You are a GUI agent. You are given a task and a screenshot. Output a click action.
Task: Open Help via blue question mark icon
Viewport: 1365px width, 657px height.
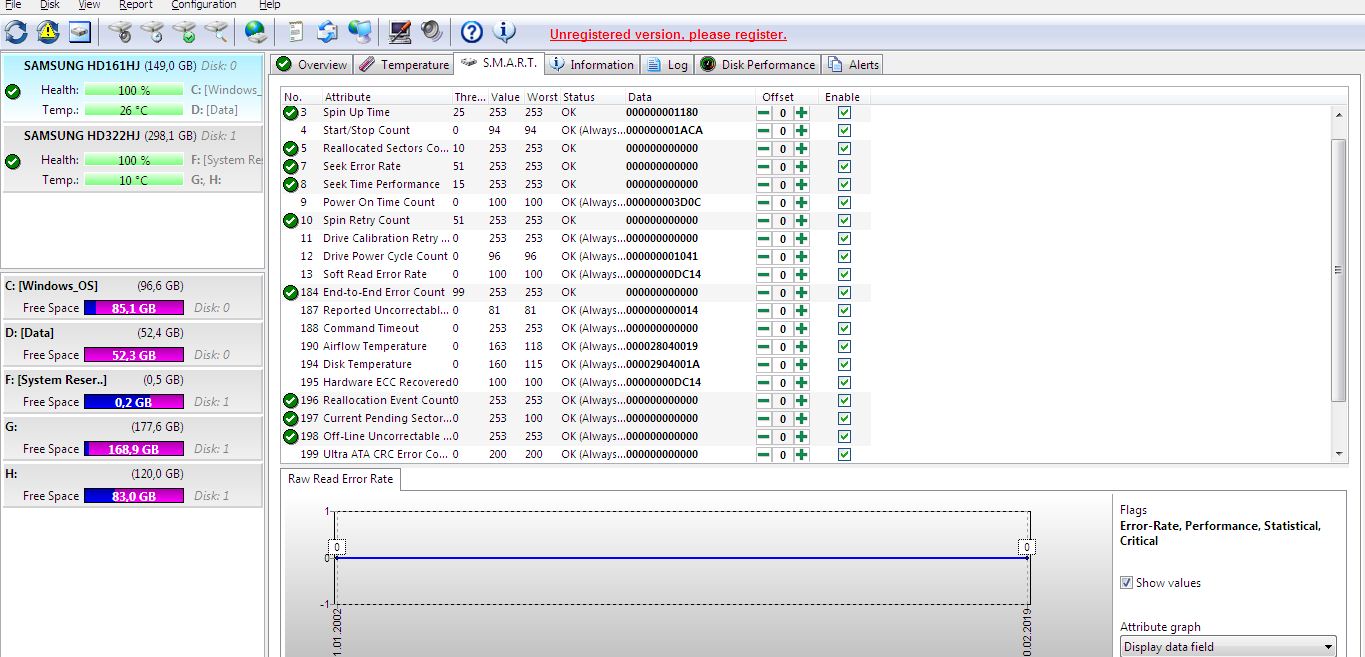pyautogui.click(x=472, y=32)
